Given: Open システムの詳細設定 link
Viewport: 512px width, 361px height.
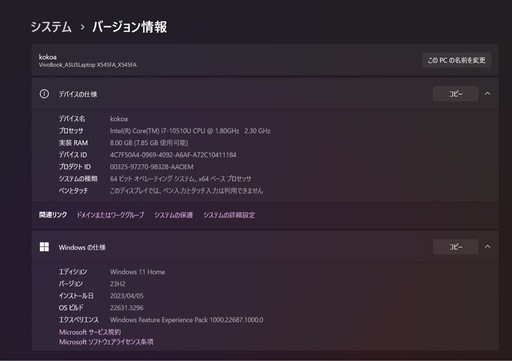Looking at the screenshot, I should pyautogui.click(x=229, y=215).
